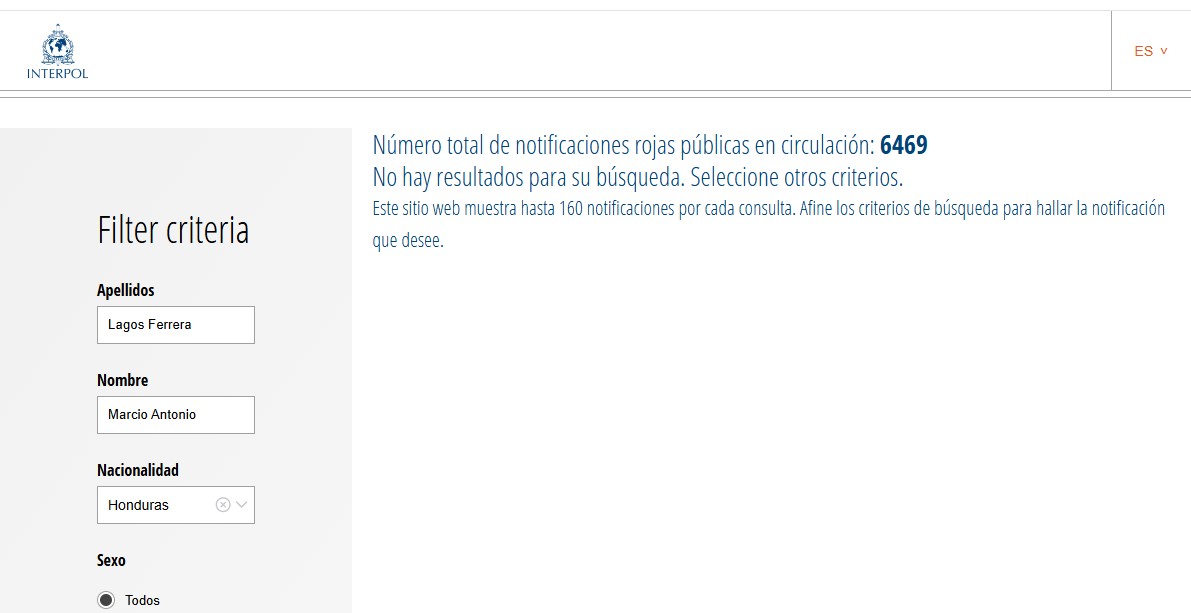The image size is (1191, 613).
Task: Click the Todos label under Sexo
Action: point(142,600)
